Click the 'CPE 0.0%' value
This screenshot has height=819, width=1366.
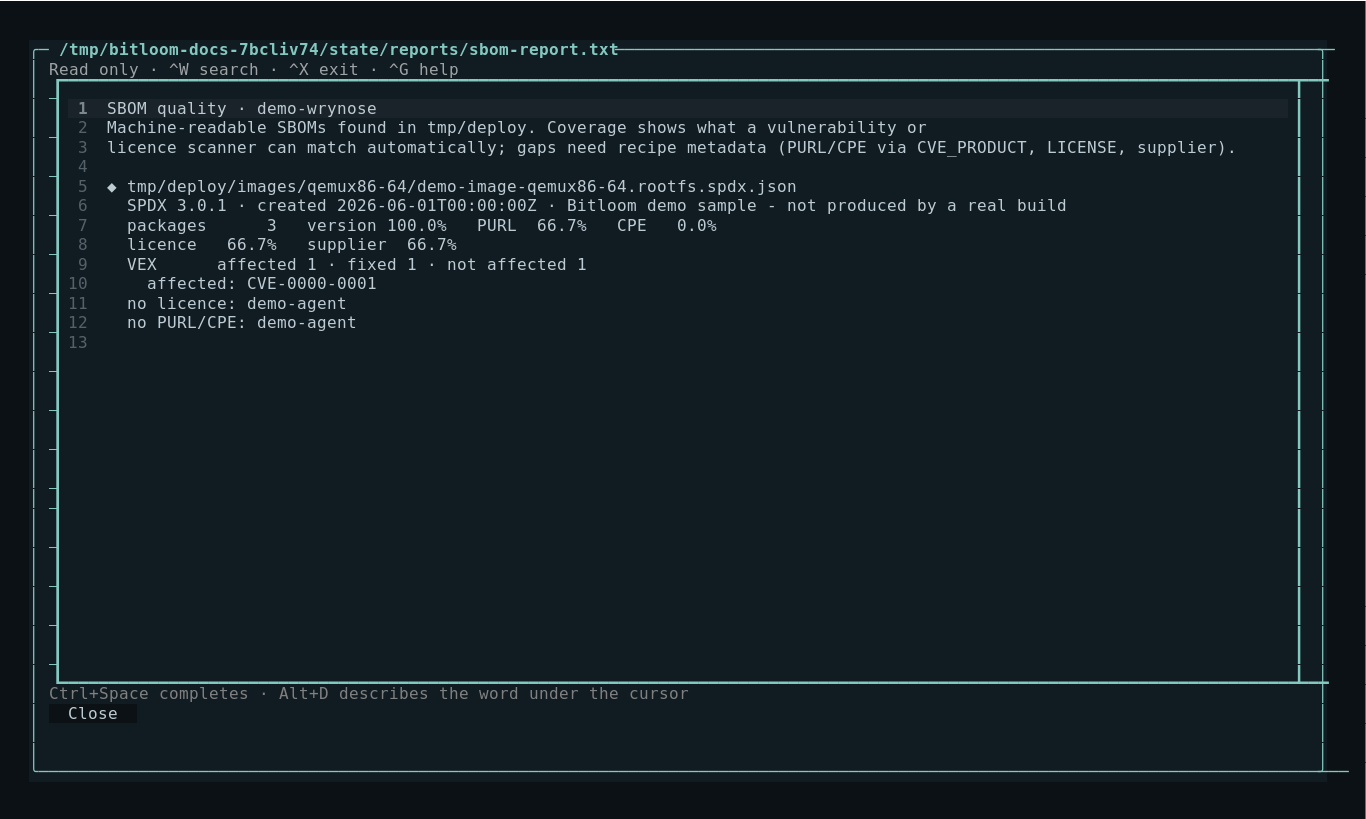coord(667,225)
